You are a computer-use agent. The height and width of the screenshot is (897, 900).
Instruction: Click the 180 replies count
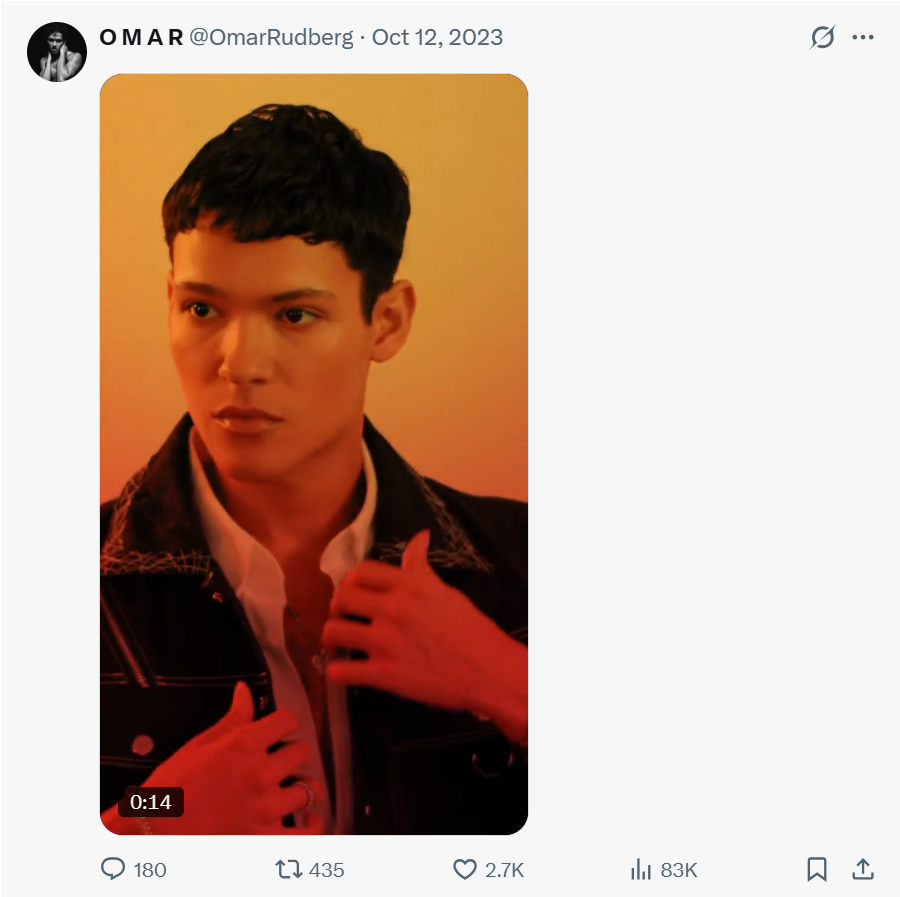coord(150,870)
